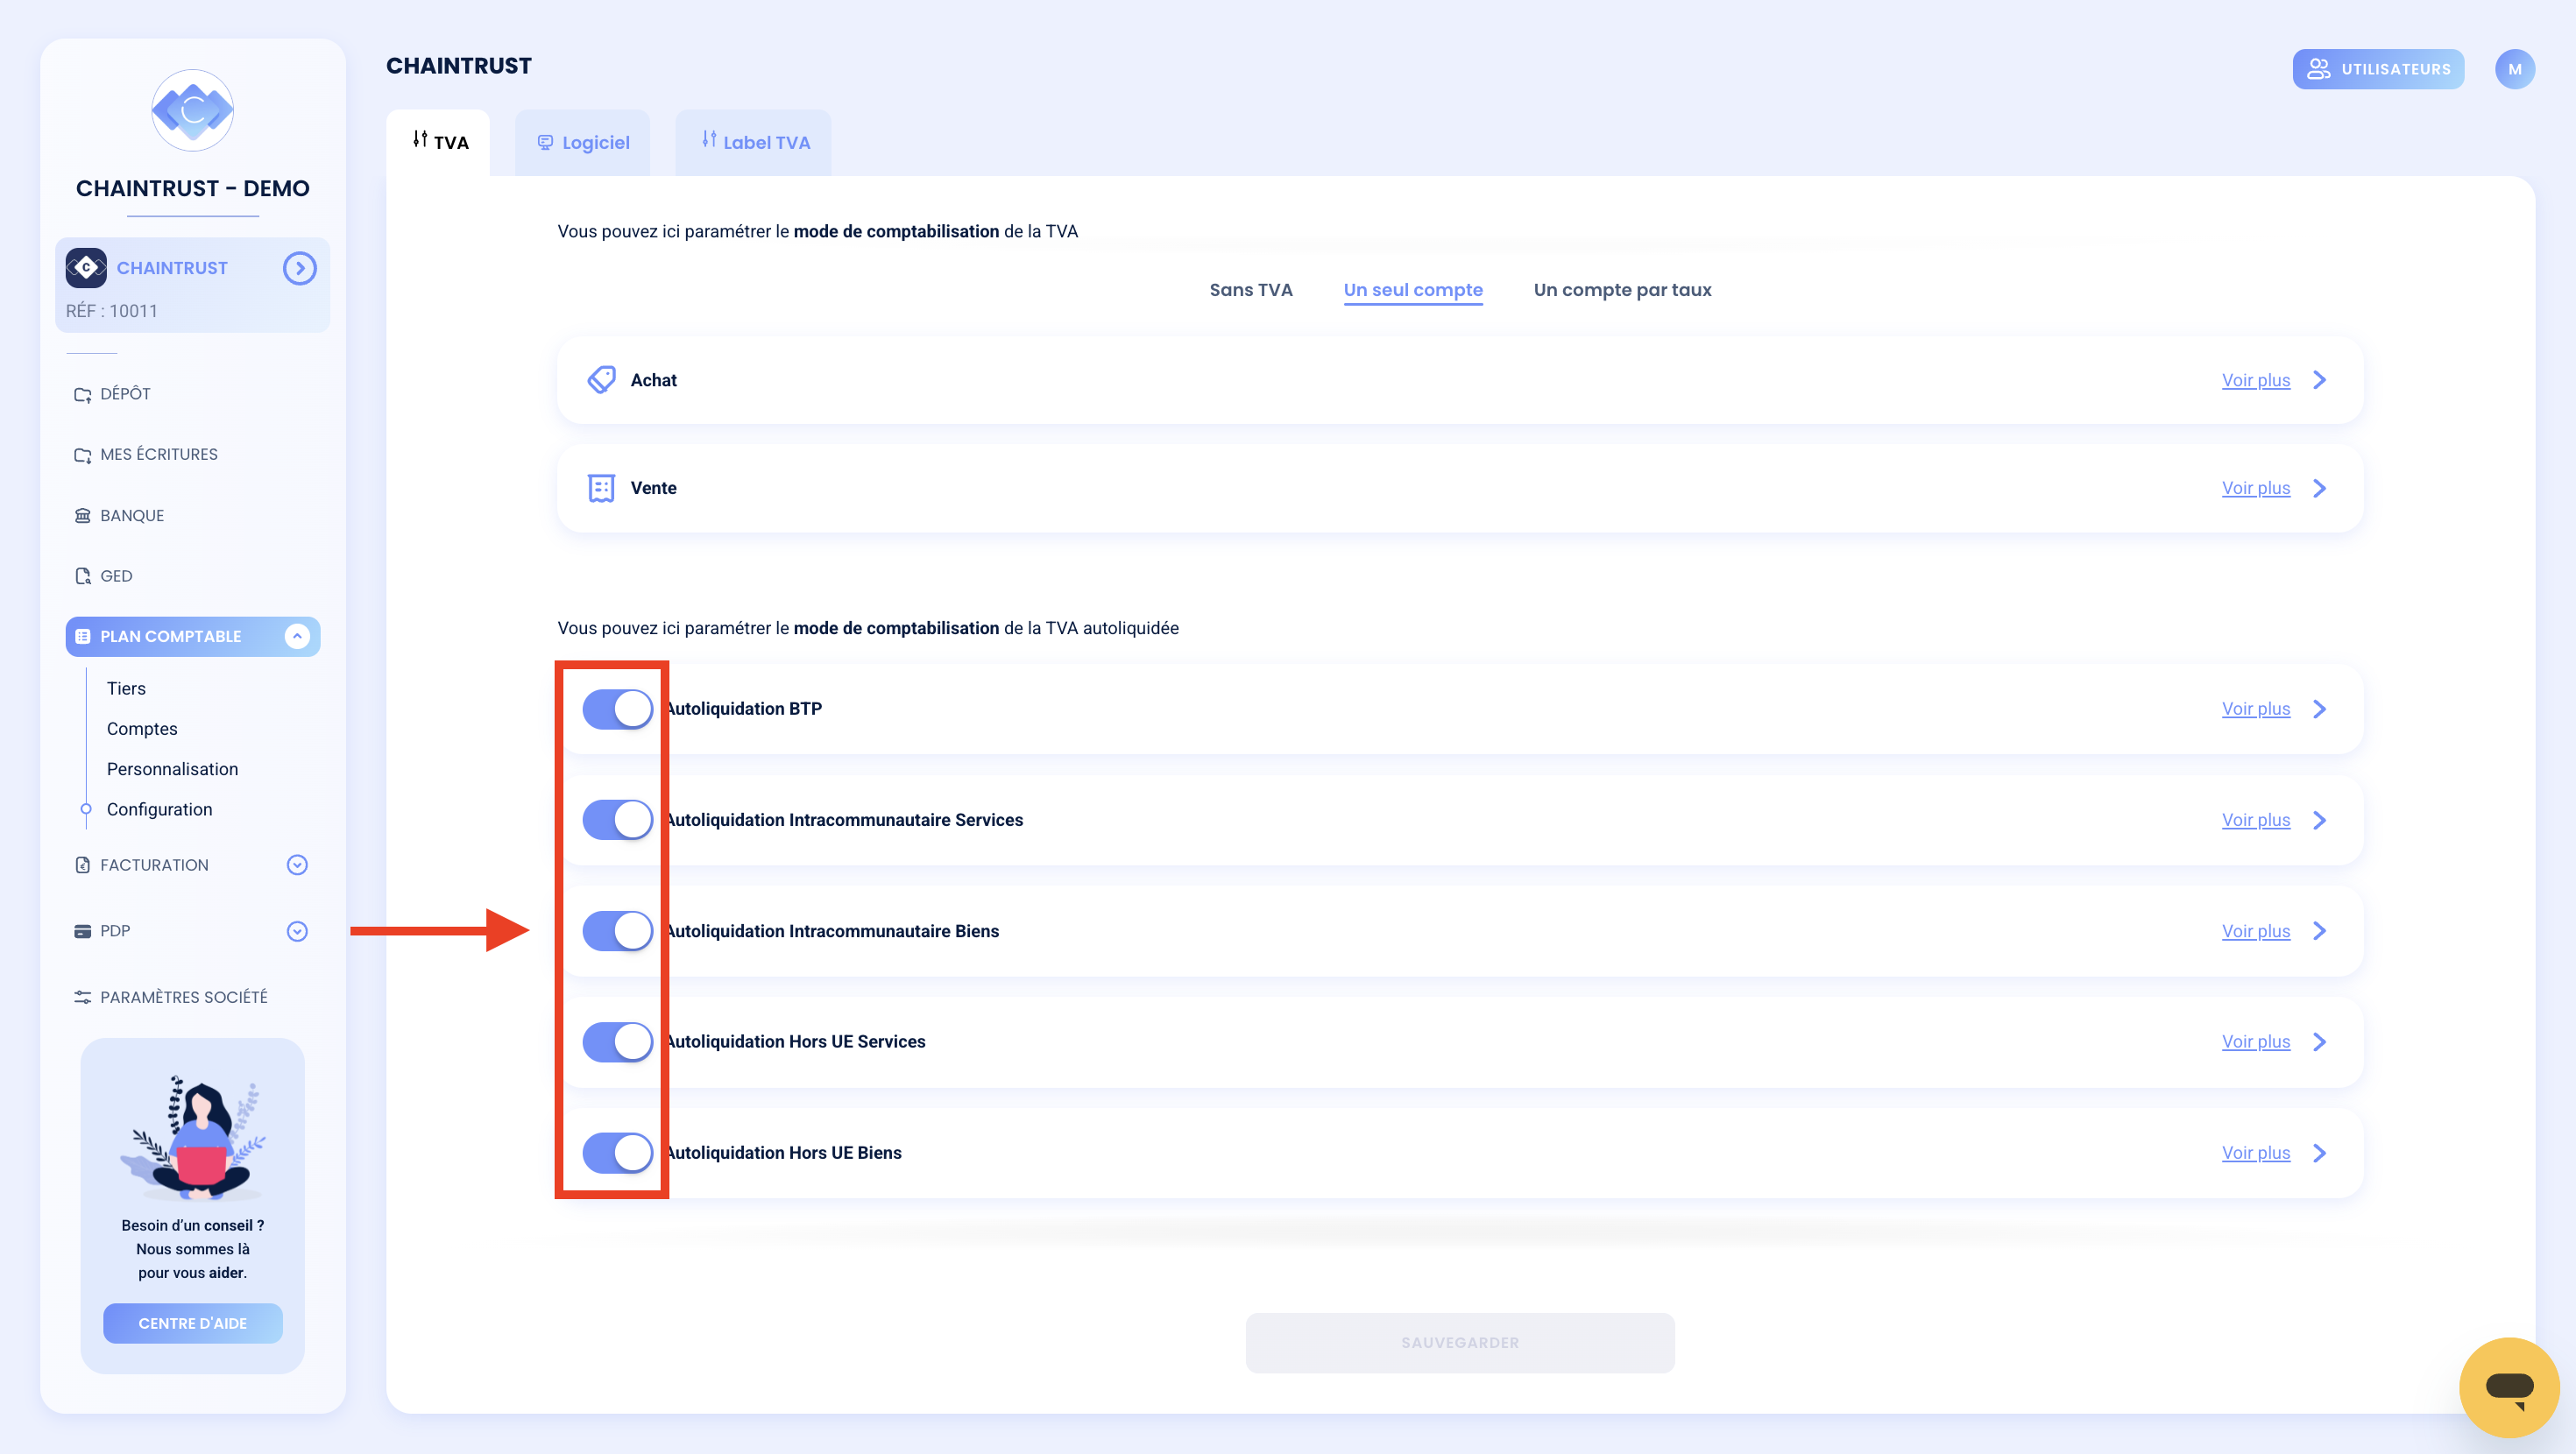Expand Hors UE Services chevron arrow
This screenshot has height=1454, width=2576.
[2320, 1042]
